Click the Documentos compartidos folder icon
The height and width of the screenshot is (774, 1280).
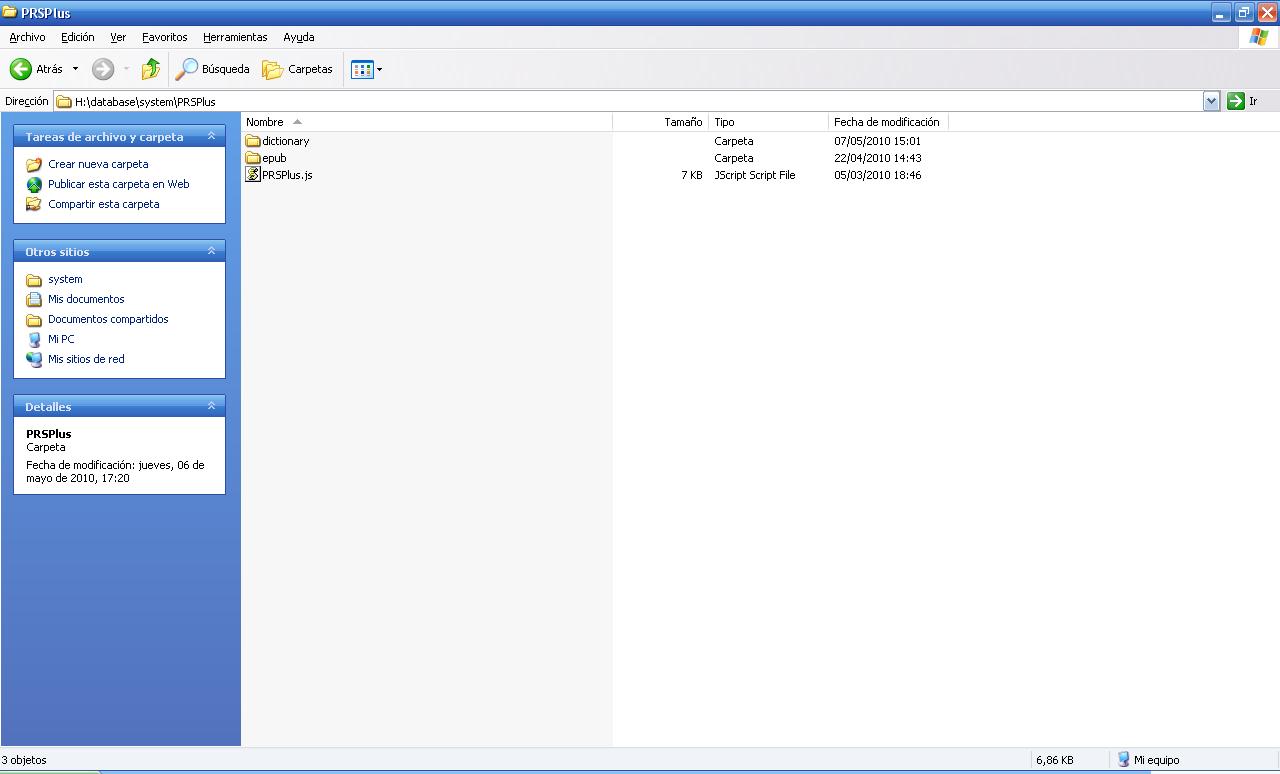tap(34, 319)
